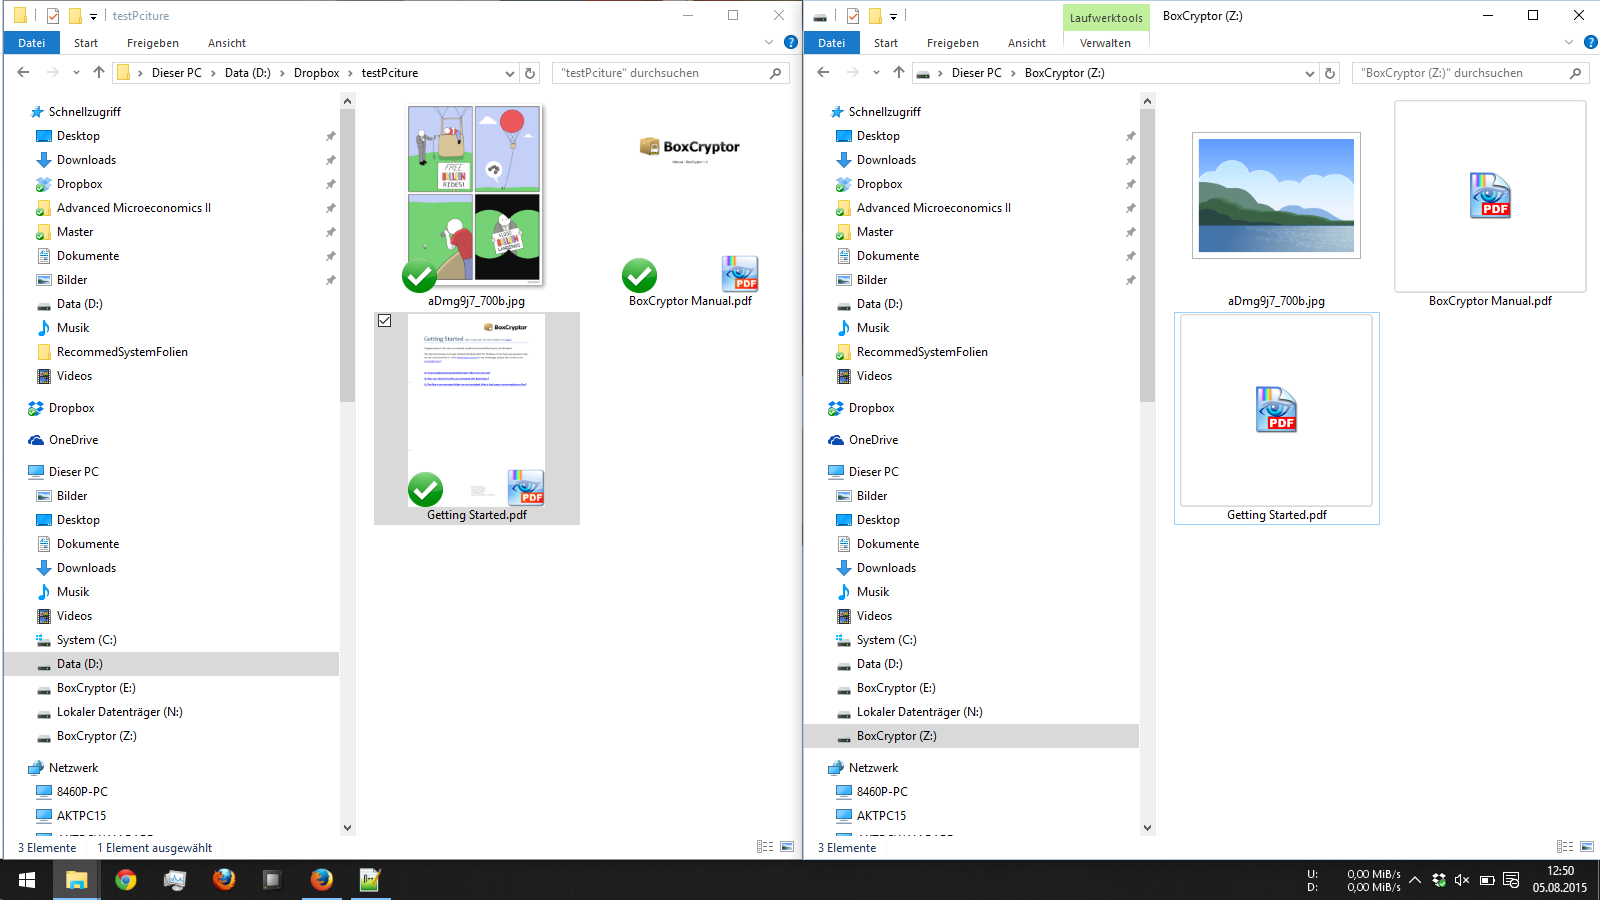Click the Dropbox icon in the system tray
This screenshot has height=900, width=1600.
pyautogui.click(x=1439, y=880)
